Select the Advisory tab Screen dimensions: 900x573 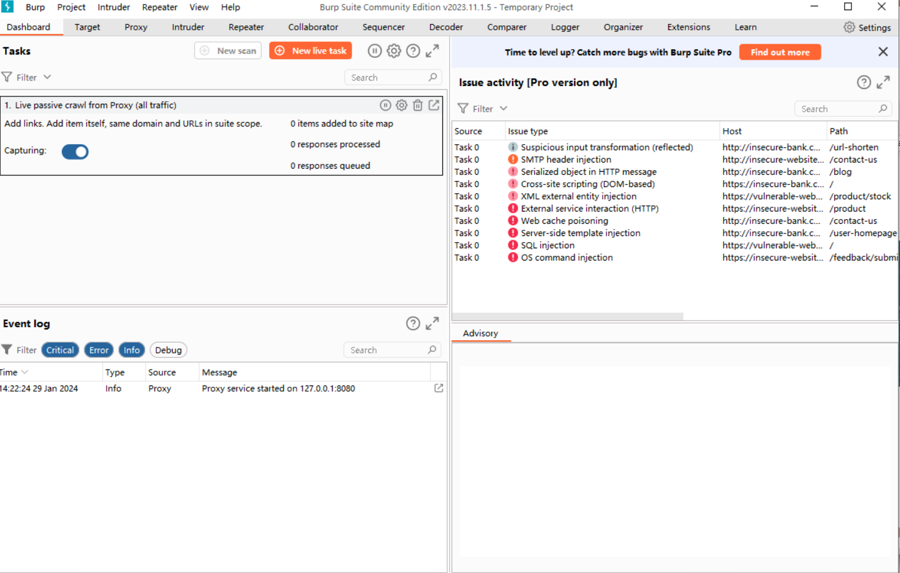coord(480,333)
